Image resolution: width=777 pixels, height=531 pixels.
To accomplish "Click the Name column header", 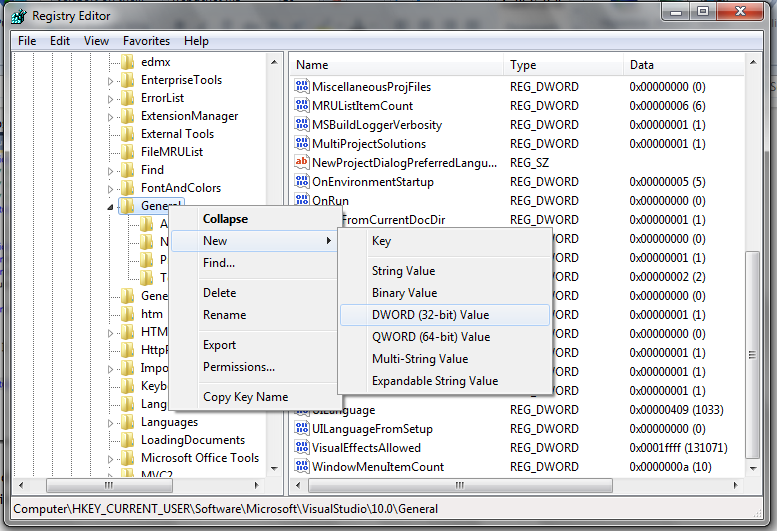I will [396, 65].
